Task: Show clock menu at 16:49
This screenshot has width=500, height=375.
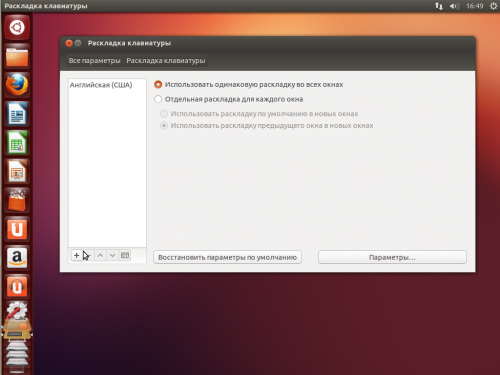Action: (x=475, y=6)
